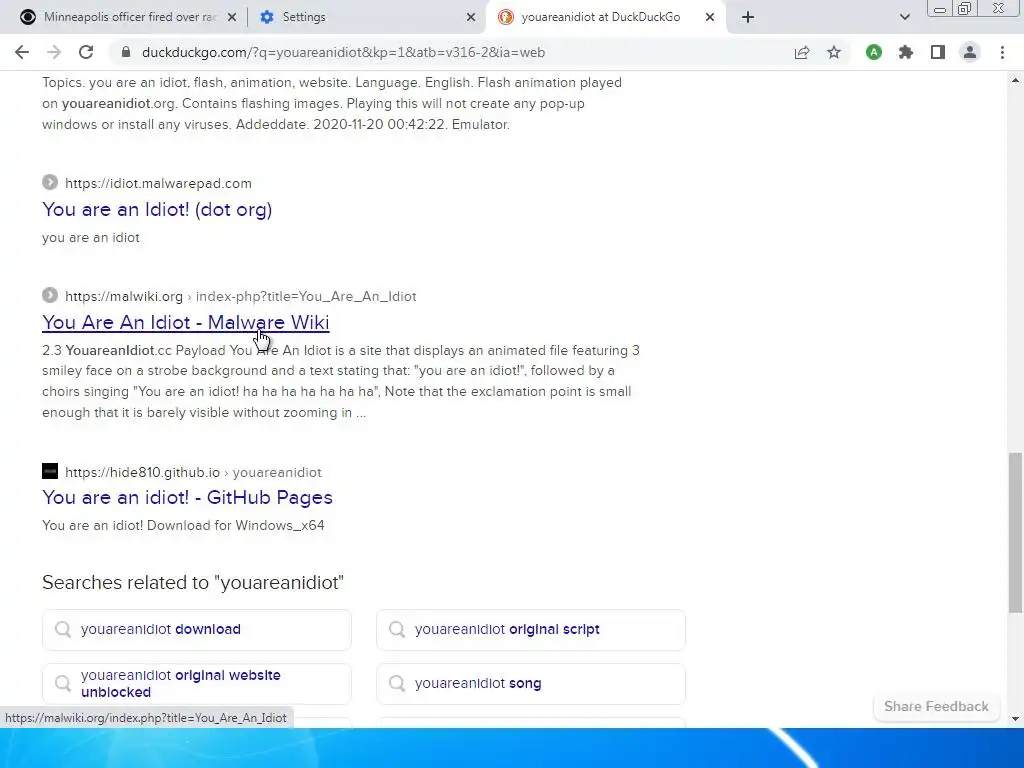Click the idiot.malwarepad.com URL
1024x768 pixels.
coord(158,184)
